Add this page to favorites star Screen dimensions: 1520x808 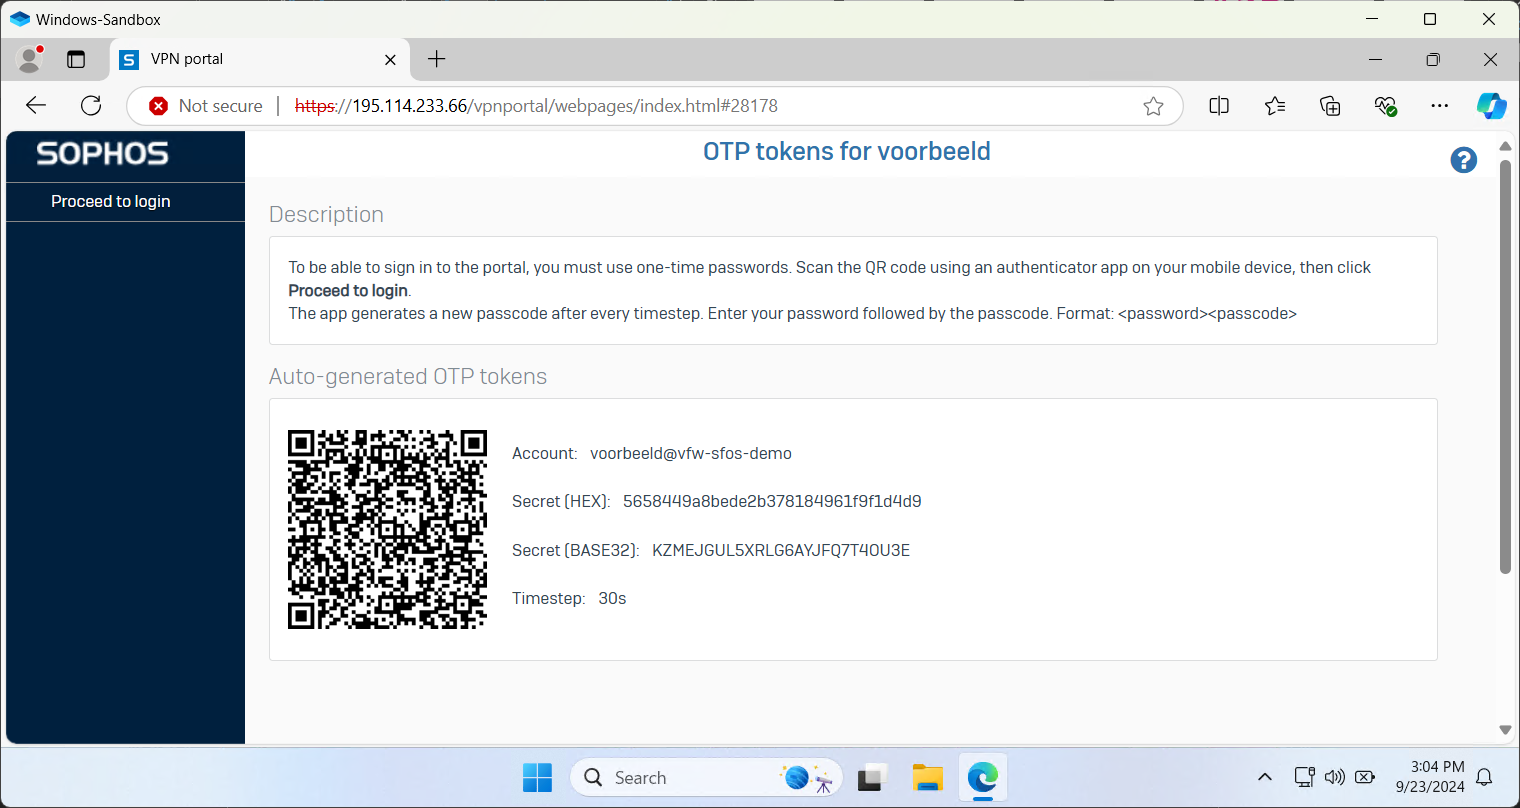1153,106
